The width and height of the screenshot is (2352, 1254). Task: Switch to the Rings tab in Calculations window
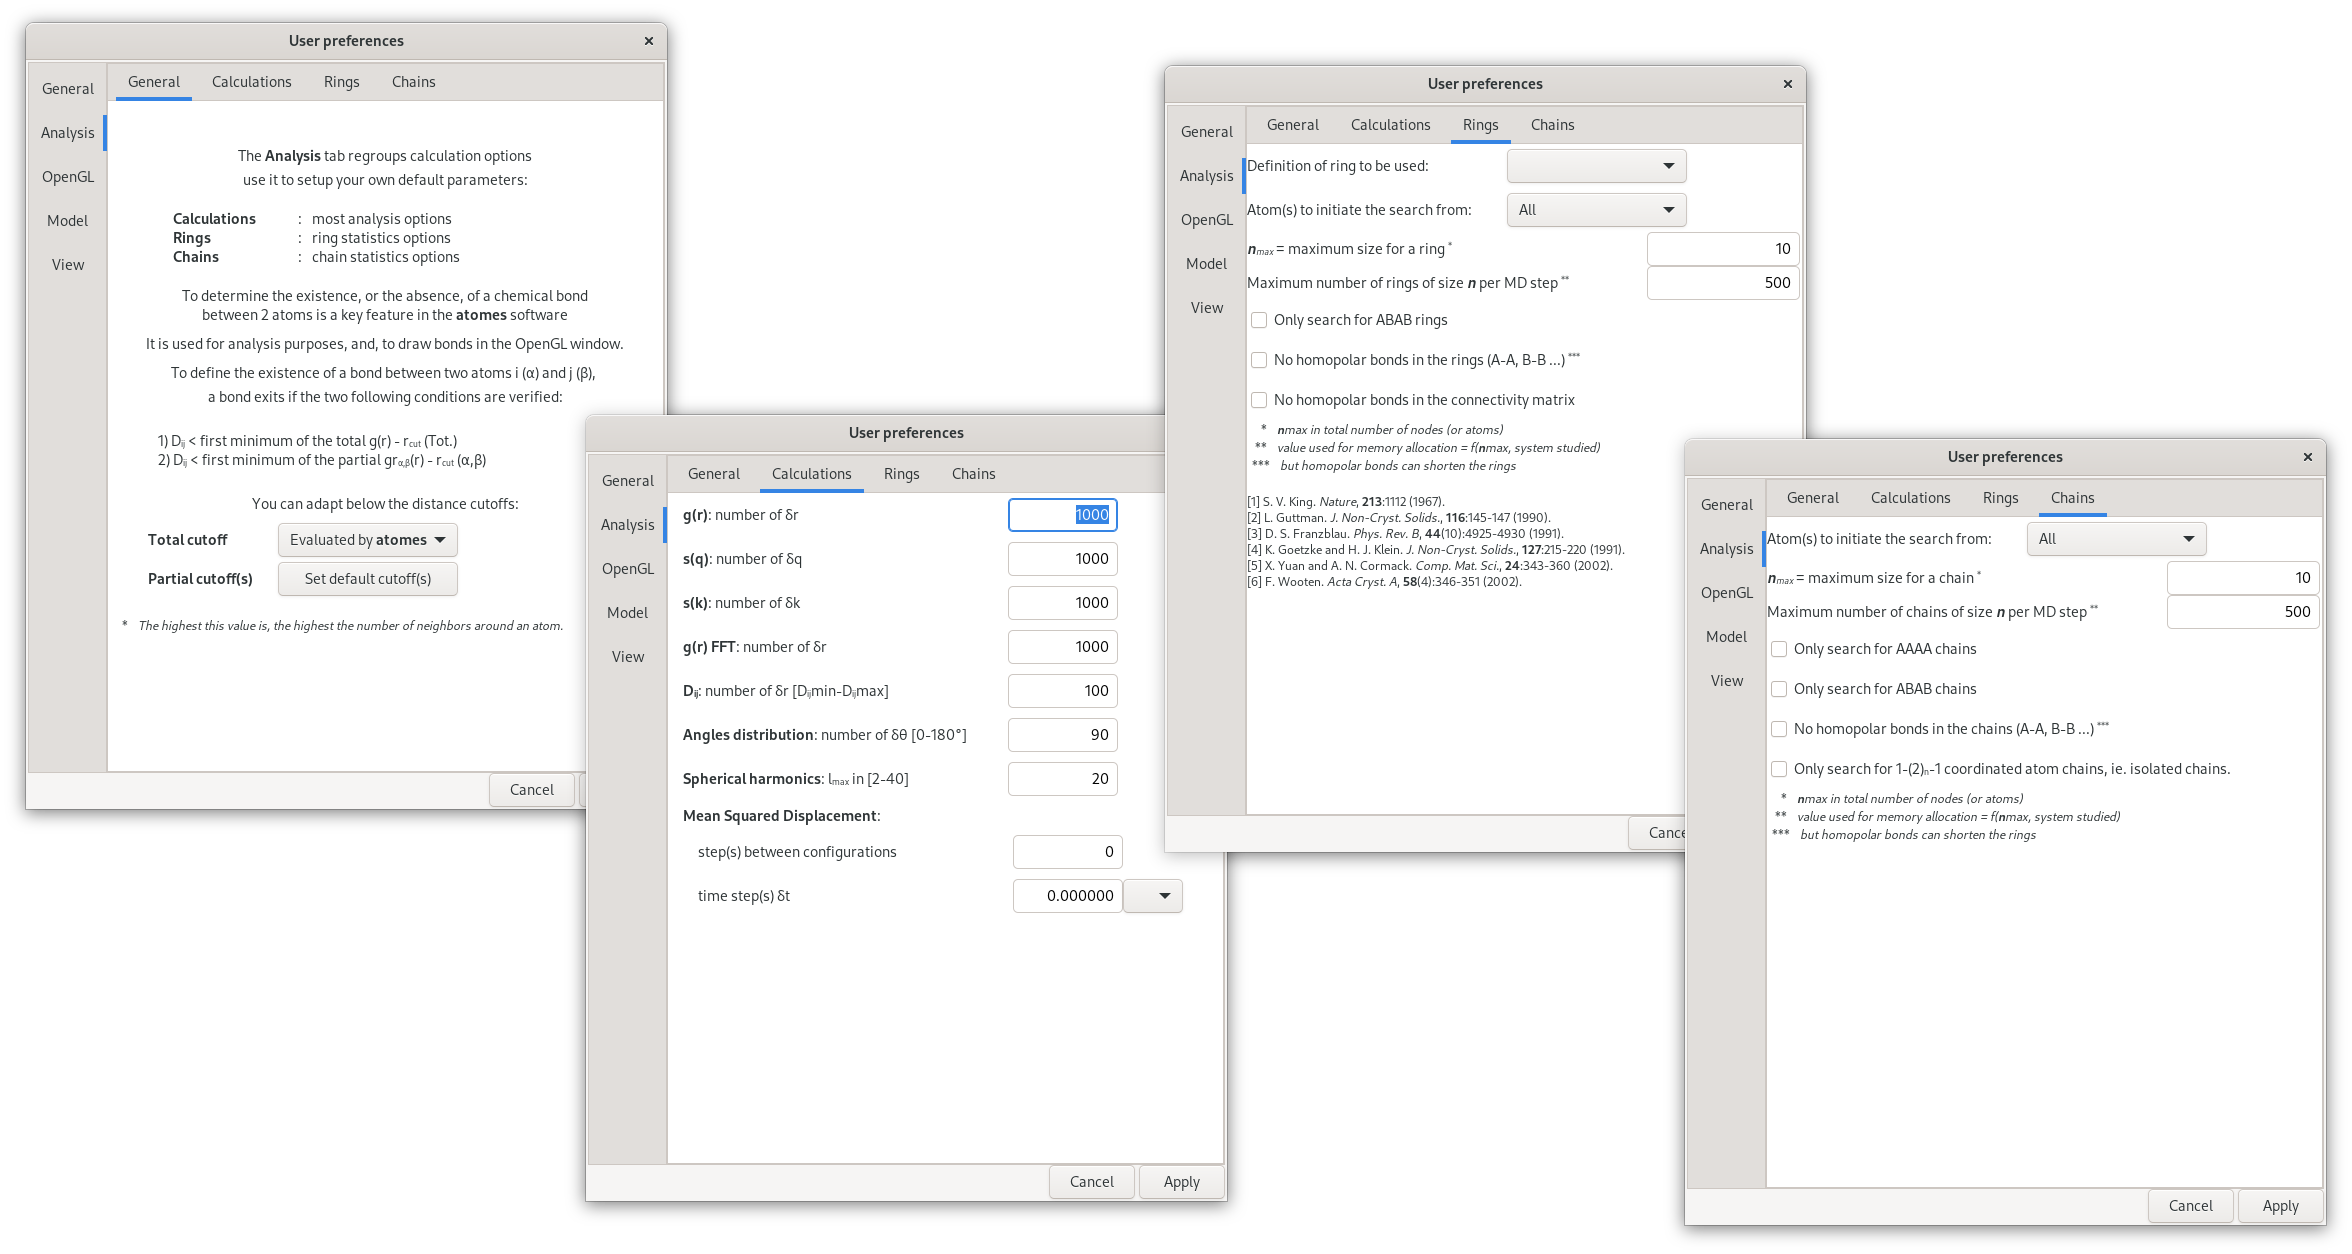(x=901, y=473)
